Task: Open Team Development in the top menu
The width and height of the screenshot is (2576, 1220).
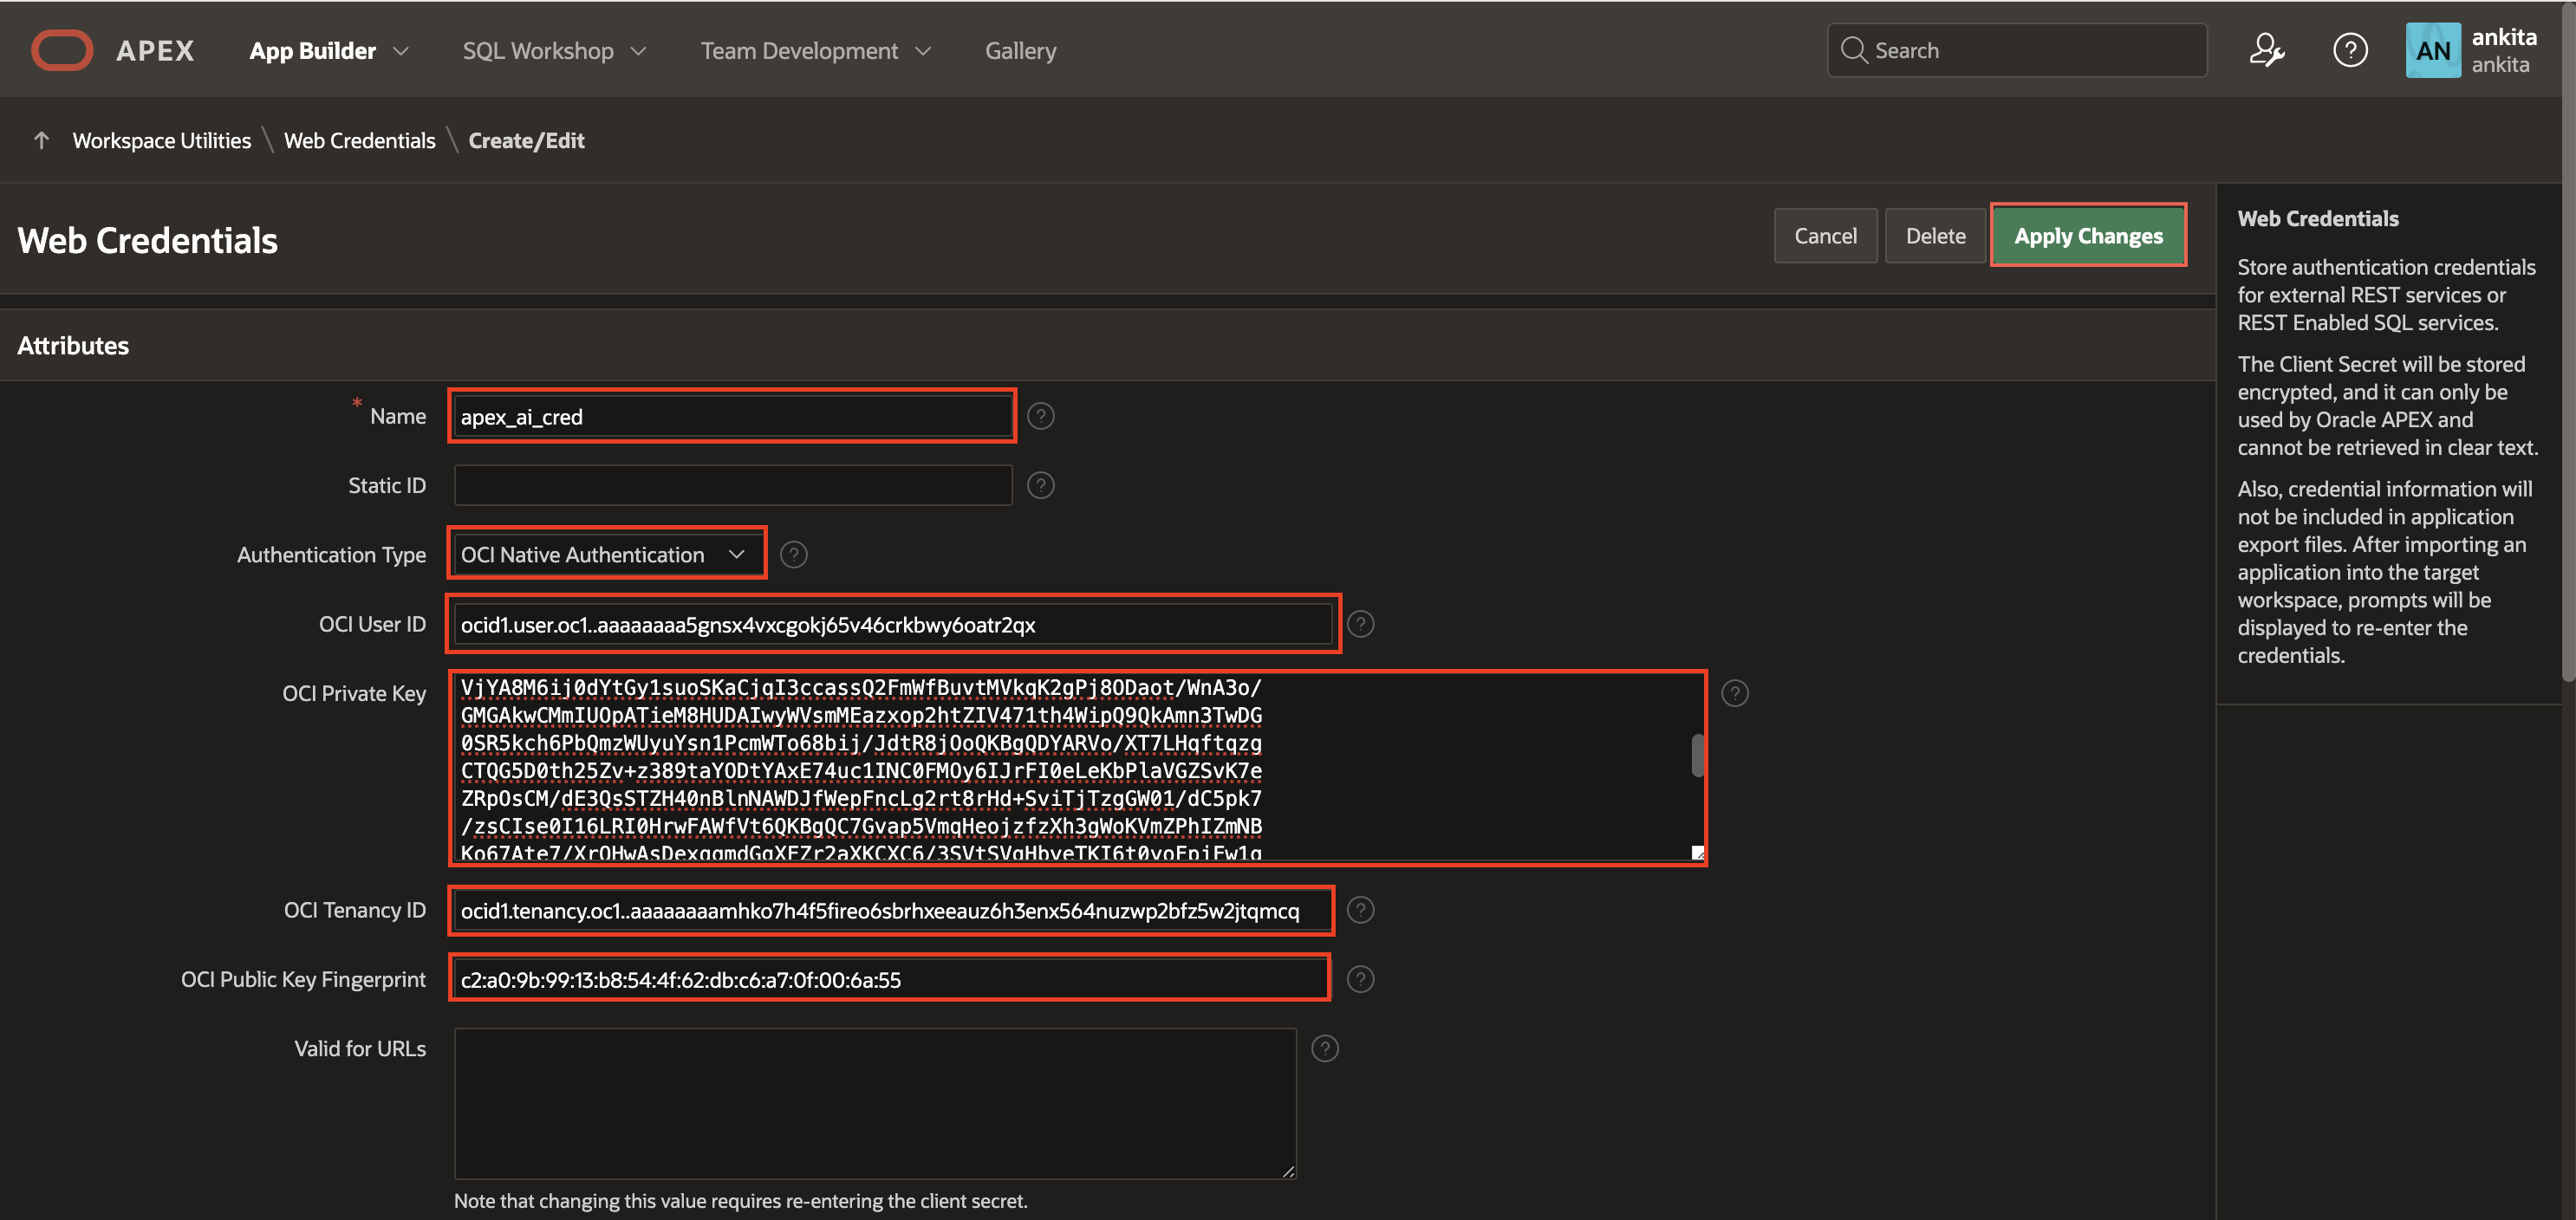Action: click(799, 50)
